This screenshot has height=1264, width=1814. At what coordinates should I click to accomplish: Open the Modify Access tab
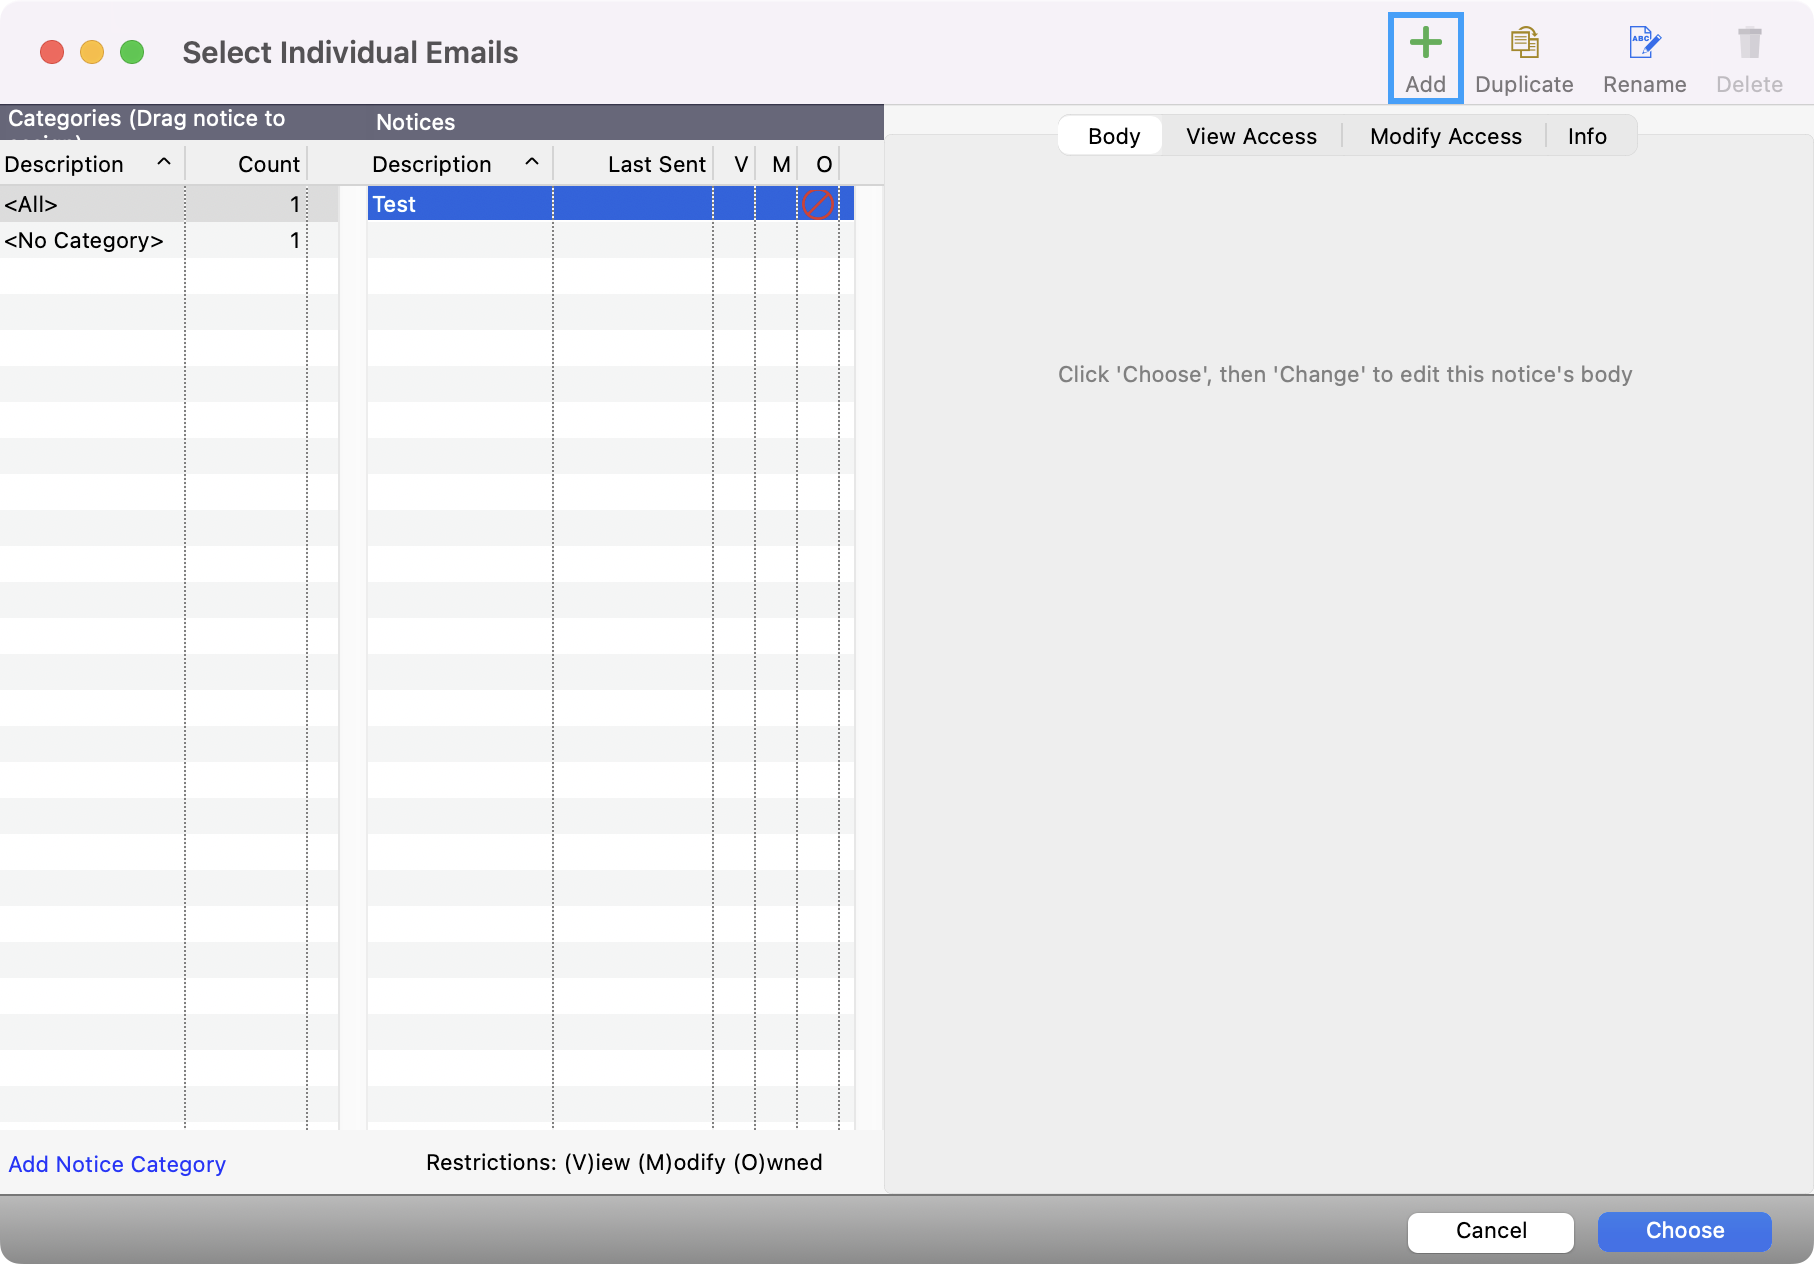coord(1445,137)
